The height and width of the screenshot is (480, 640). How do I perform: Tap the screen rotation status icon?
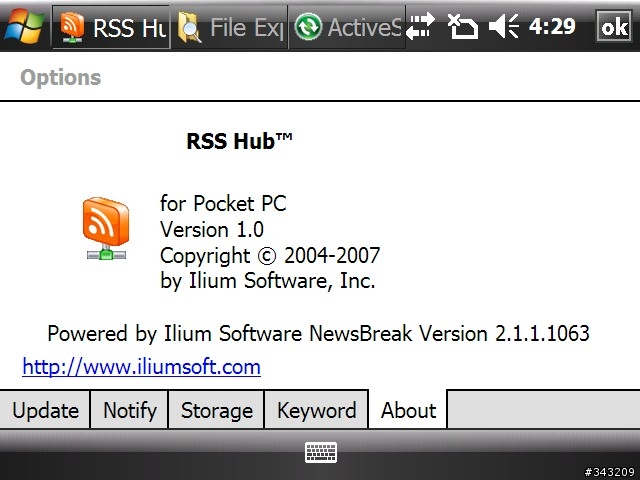click(462, 27)
